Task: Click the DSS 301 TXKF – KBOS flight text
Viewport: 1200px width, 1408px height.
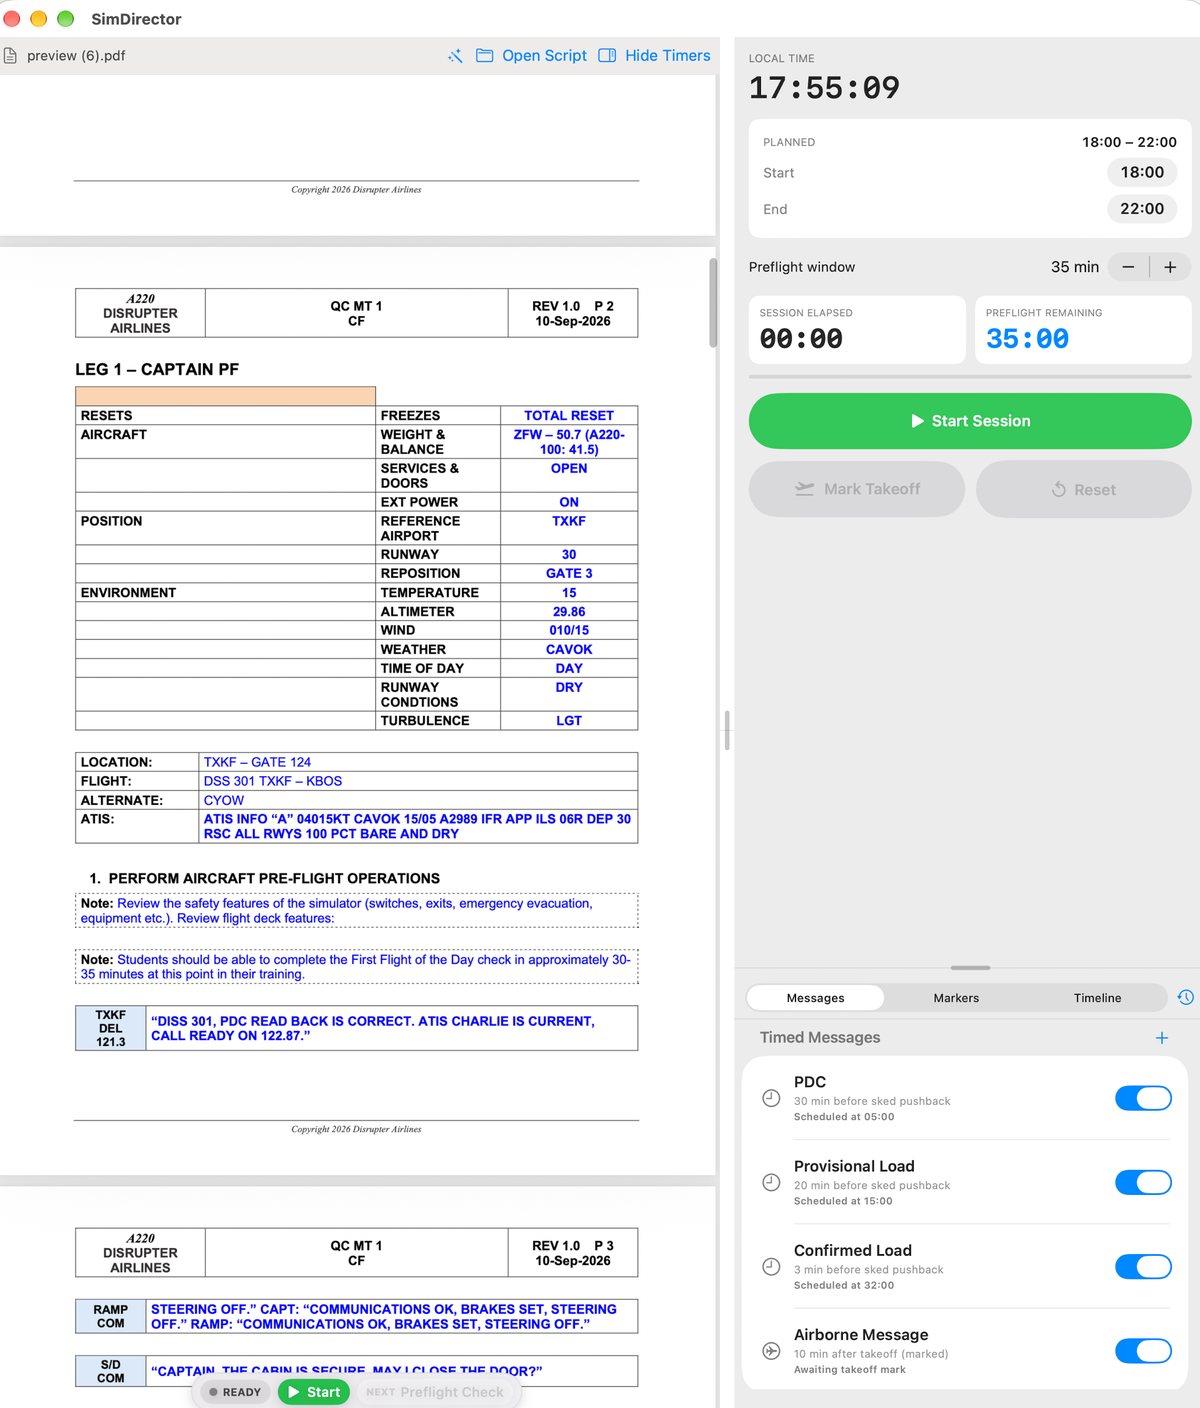Action: [x=273, y=781]
